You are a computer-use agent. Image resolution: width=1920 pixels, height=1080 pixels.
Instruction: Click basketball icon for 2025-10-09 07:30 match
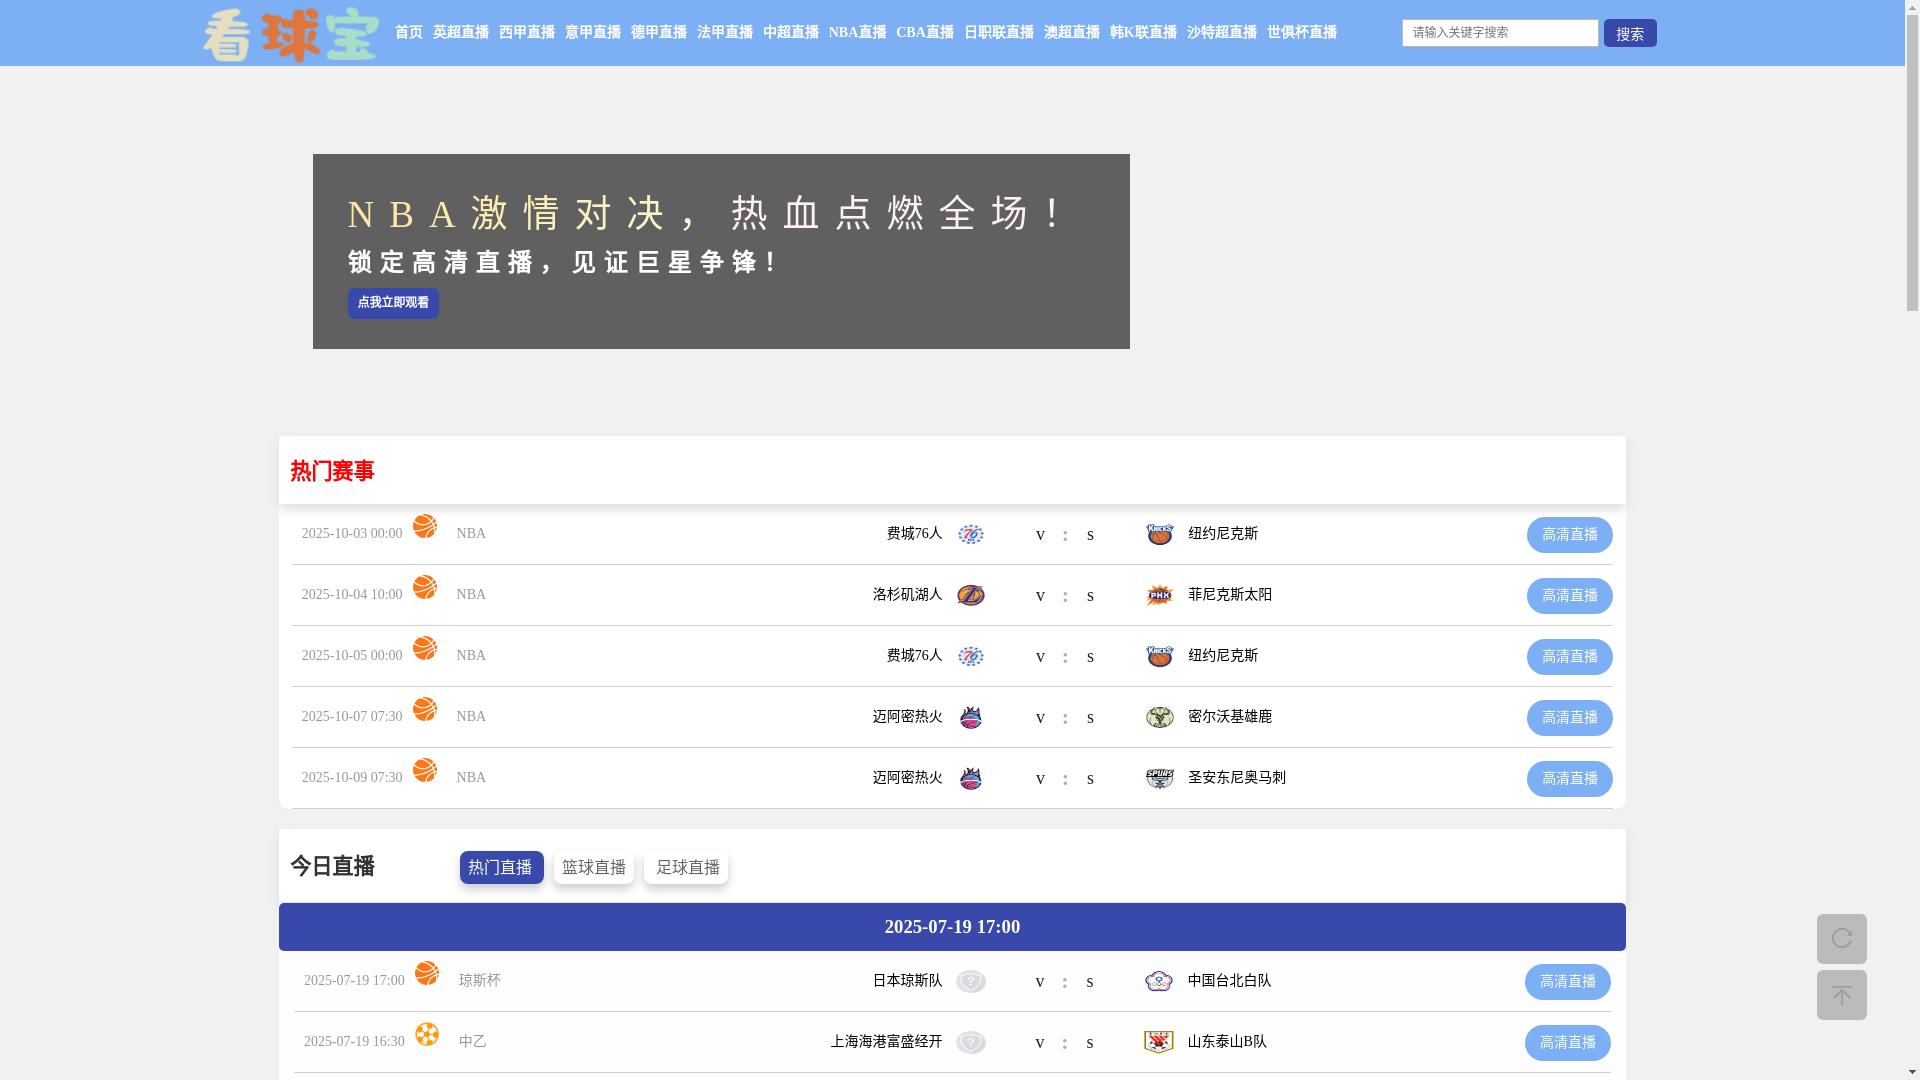point(425,770)
